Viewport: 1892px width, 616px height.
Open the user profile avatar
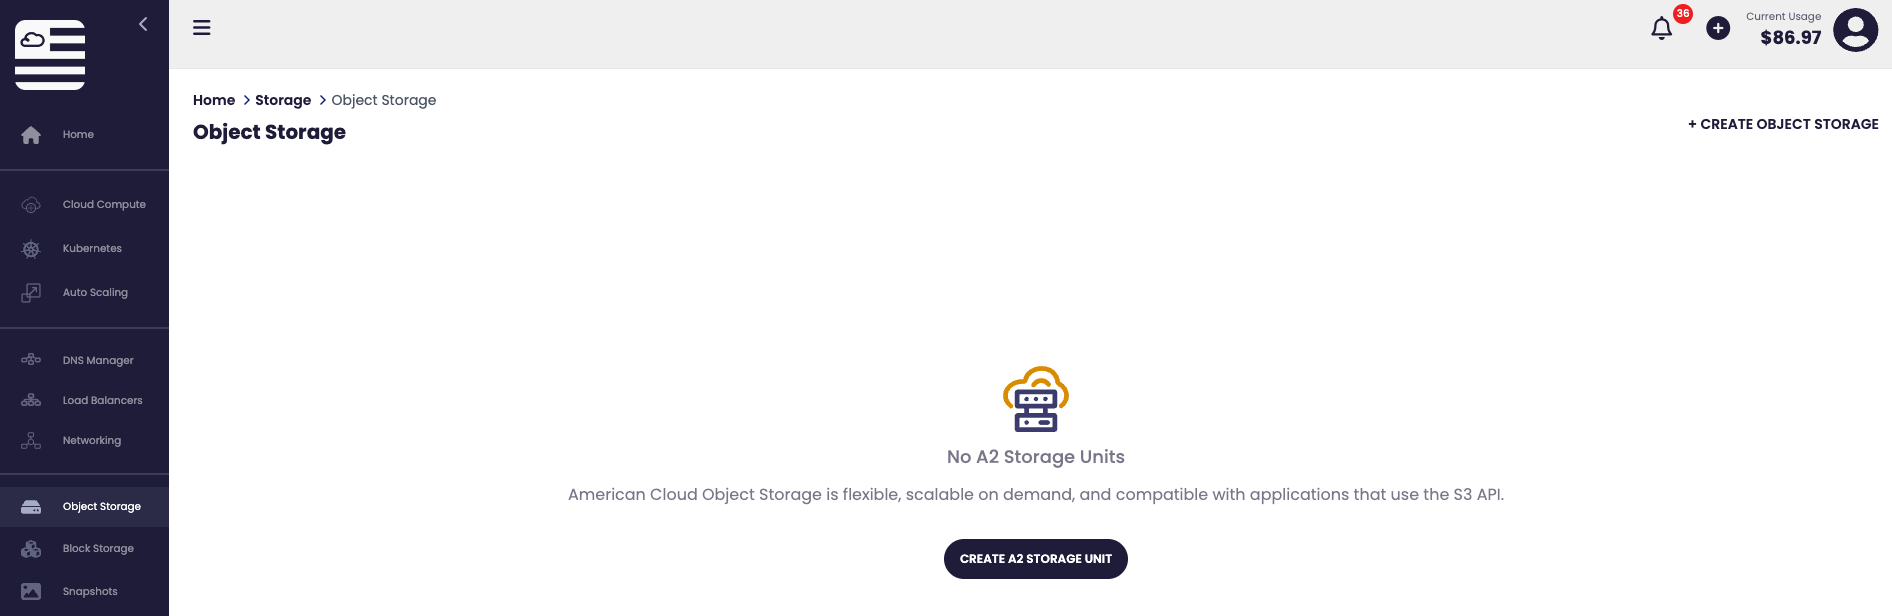[x=1855, y=30]
